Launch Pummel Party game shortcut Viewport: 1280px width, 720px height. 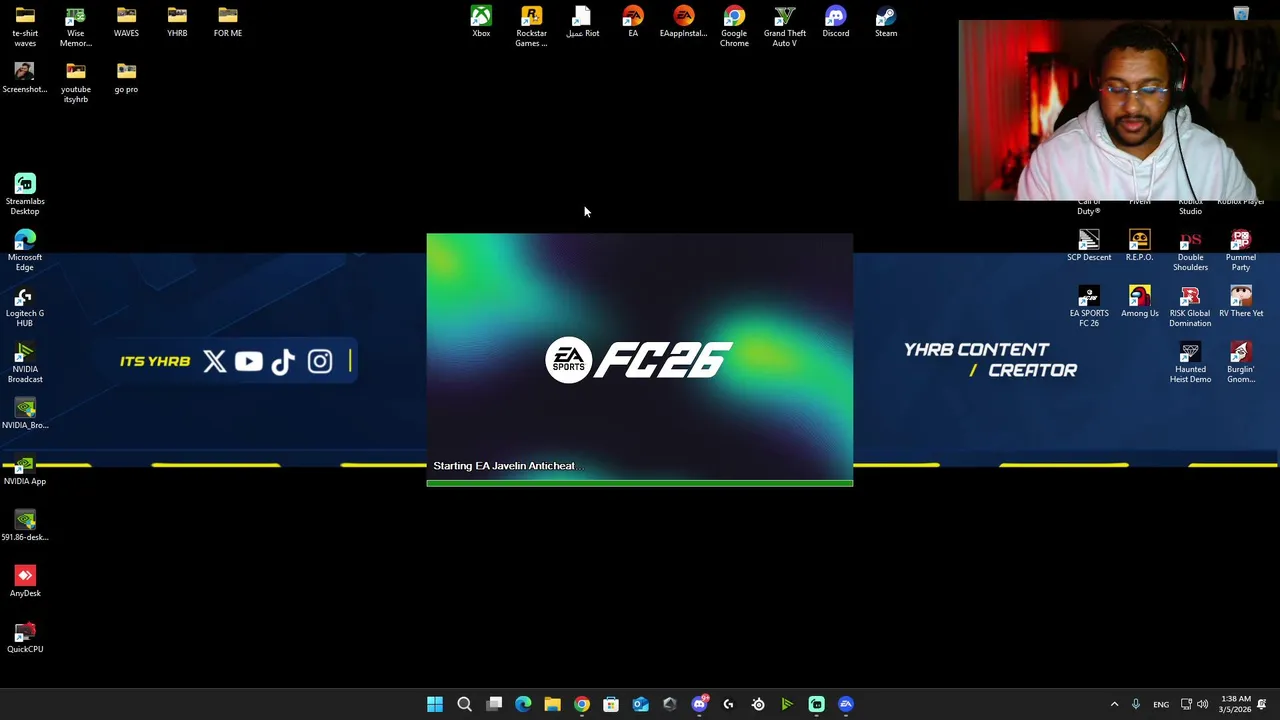pos(1240,251)
